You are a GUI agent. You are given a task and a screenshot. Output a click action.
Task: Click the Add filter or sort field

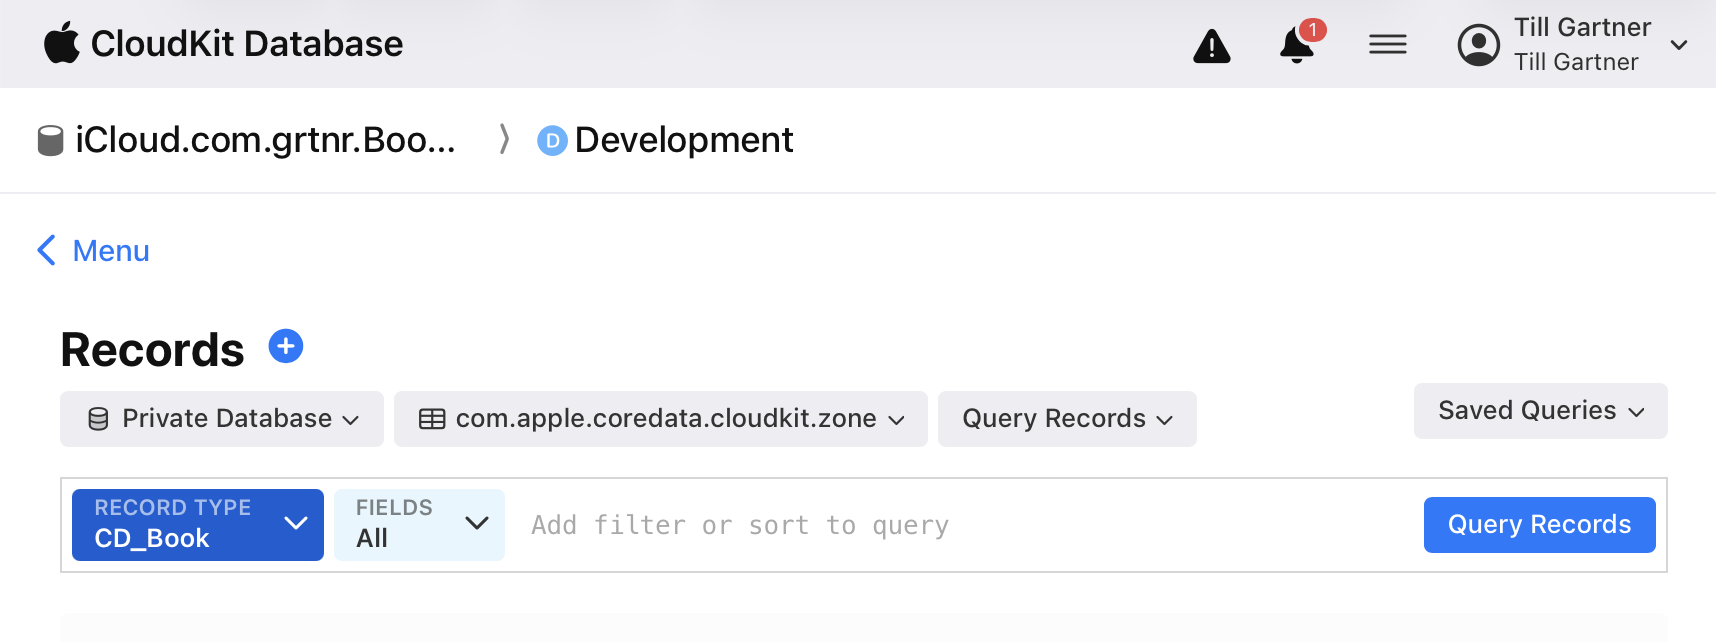tap(960, 525)
